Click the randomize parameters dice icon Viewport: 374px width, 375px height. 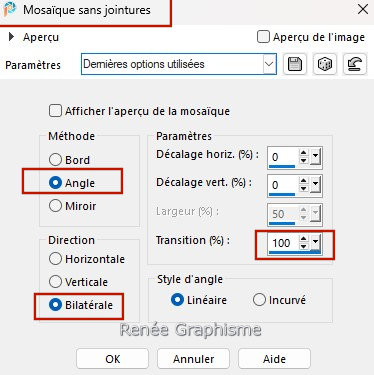(x=325, y=64)
